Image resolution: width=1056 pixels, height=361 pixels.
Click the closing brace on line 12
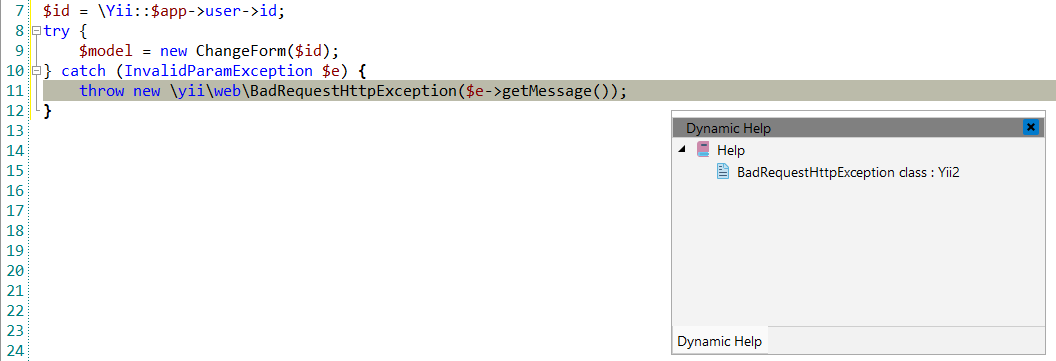(x=47, y=111)
